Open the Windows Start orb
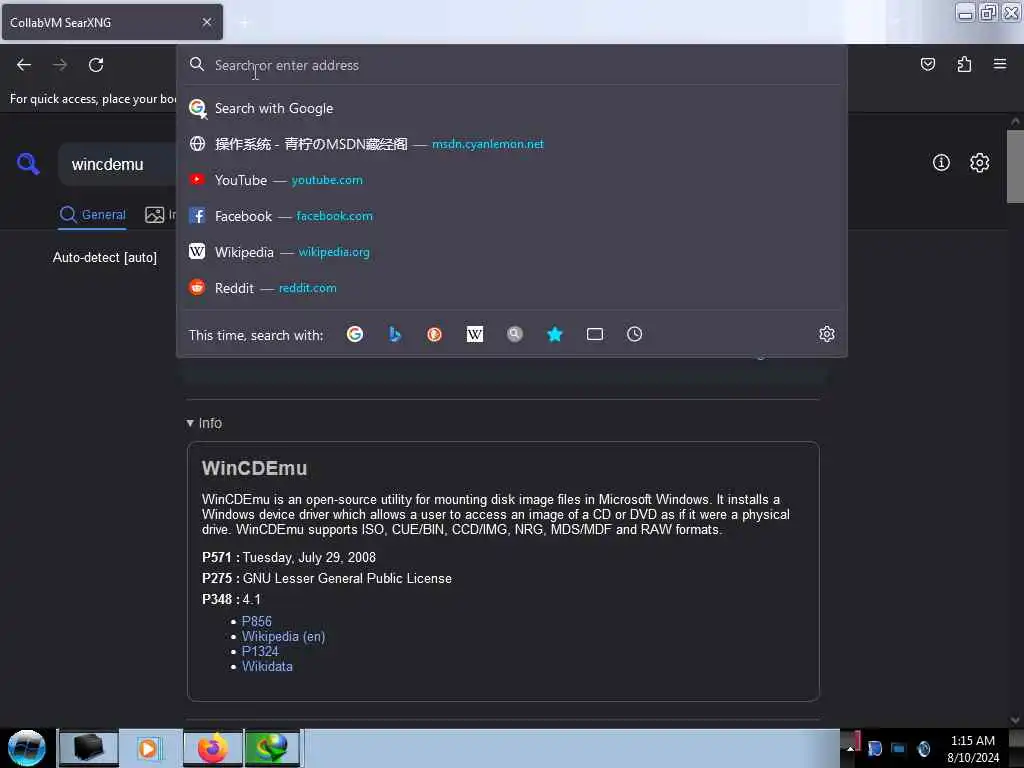Image resolution: width=1024 pixels, height=768 pixels. pos(27,748)
